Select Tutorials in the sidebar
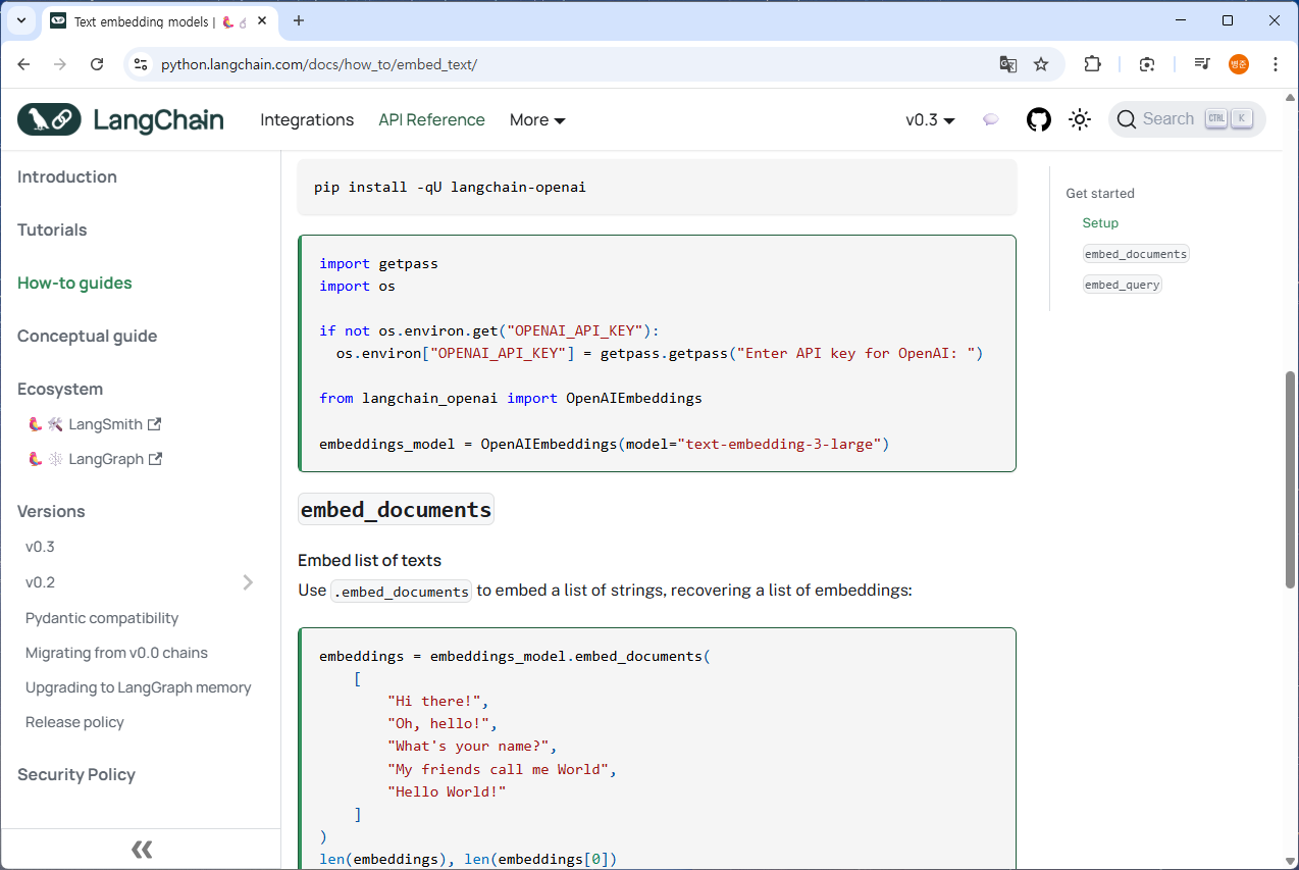 coord(52,230)
